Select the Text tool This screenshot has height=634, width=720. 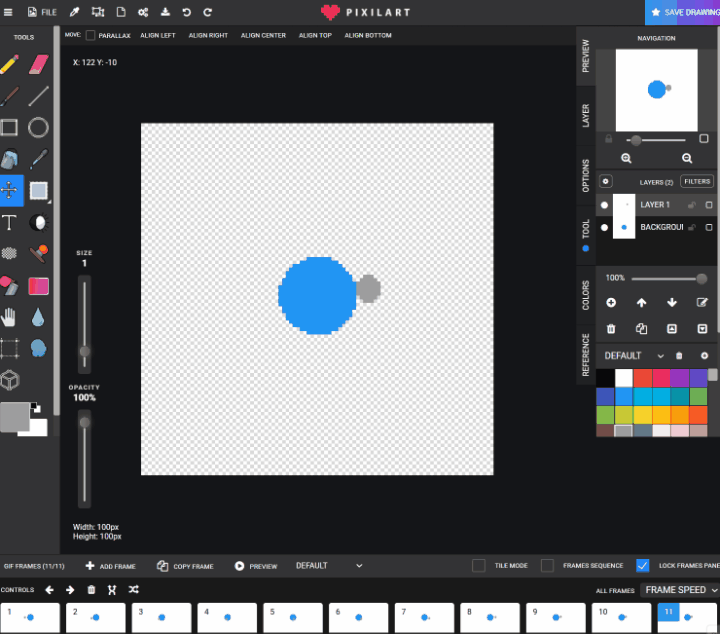click(x=10, y=222)
